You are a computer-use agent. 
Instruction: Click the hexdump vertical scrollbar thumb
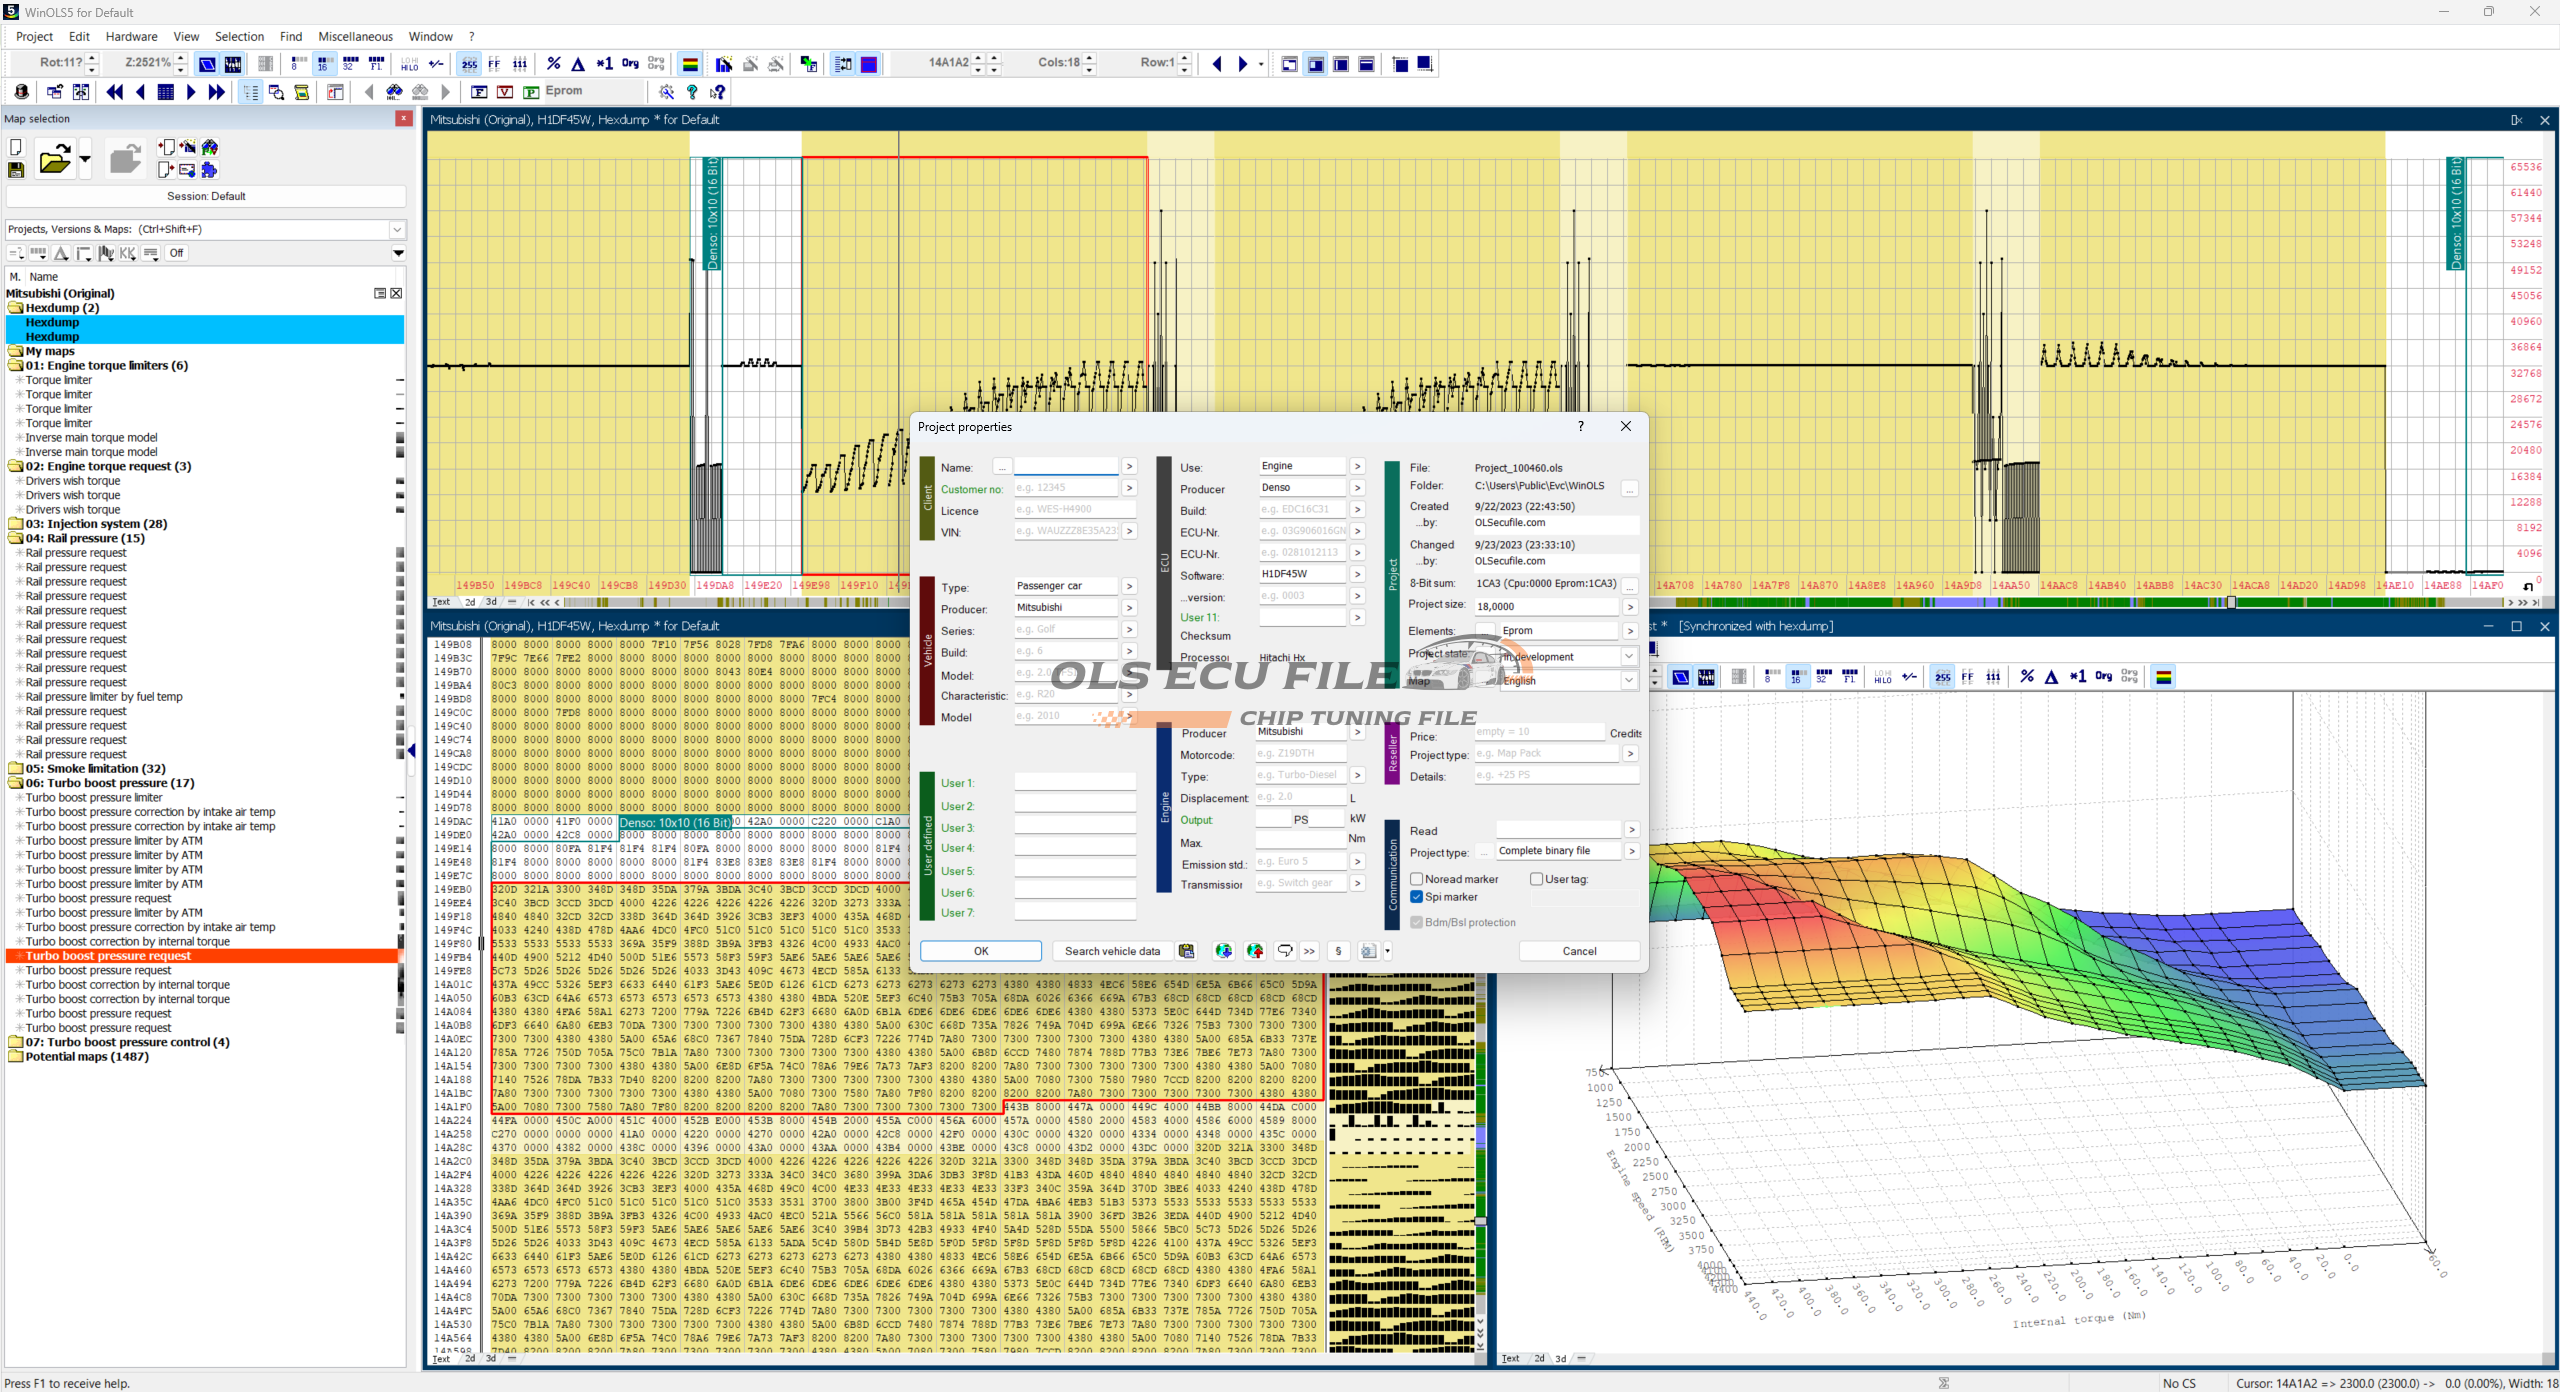[1481, 1221]
